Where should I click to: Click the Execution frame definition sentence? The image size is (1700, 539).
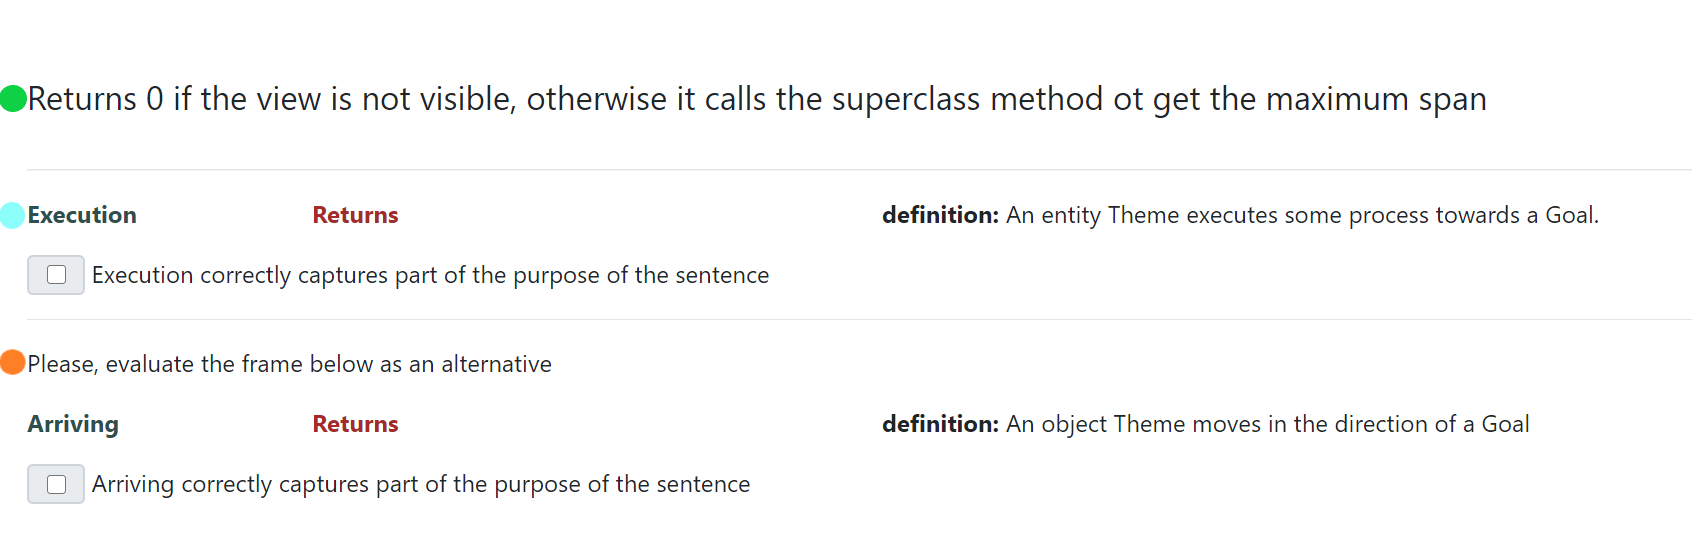point(1302,215)
